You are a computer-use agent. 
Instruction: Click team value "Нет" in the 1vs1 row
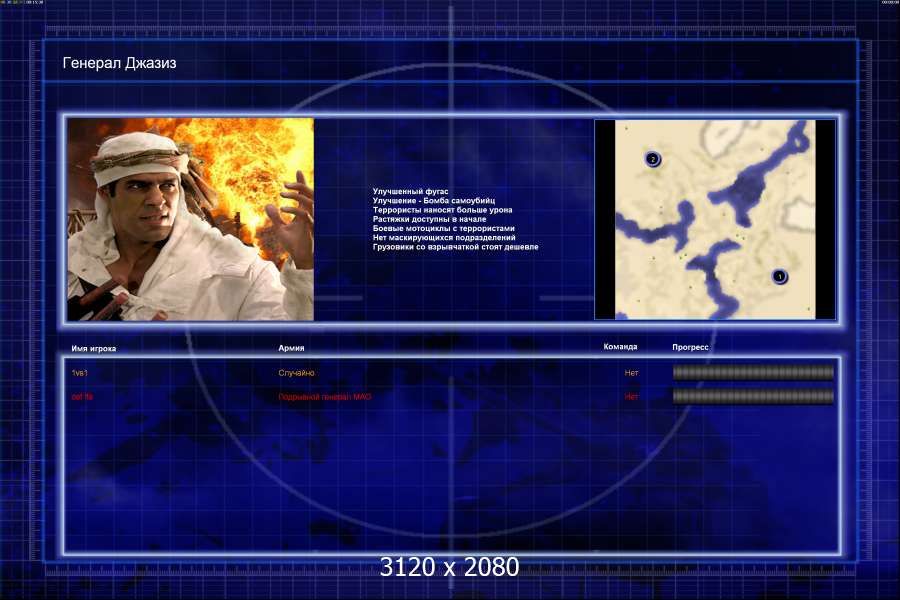(x=631, y=373)
